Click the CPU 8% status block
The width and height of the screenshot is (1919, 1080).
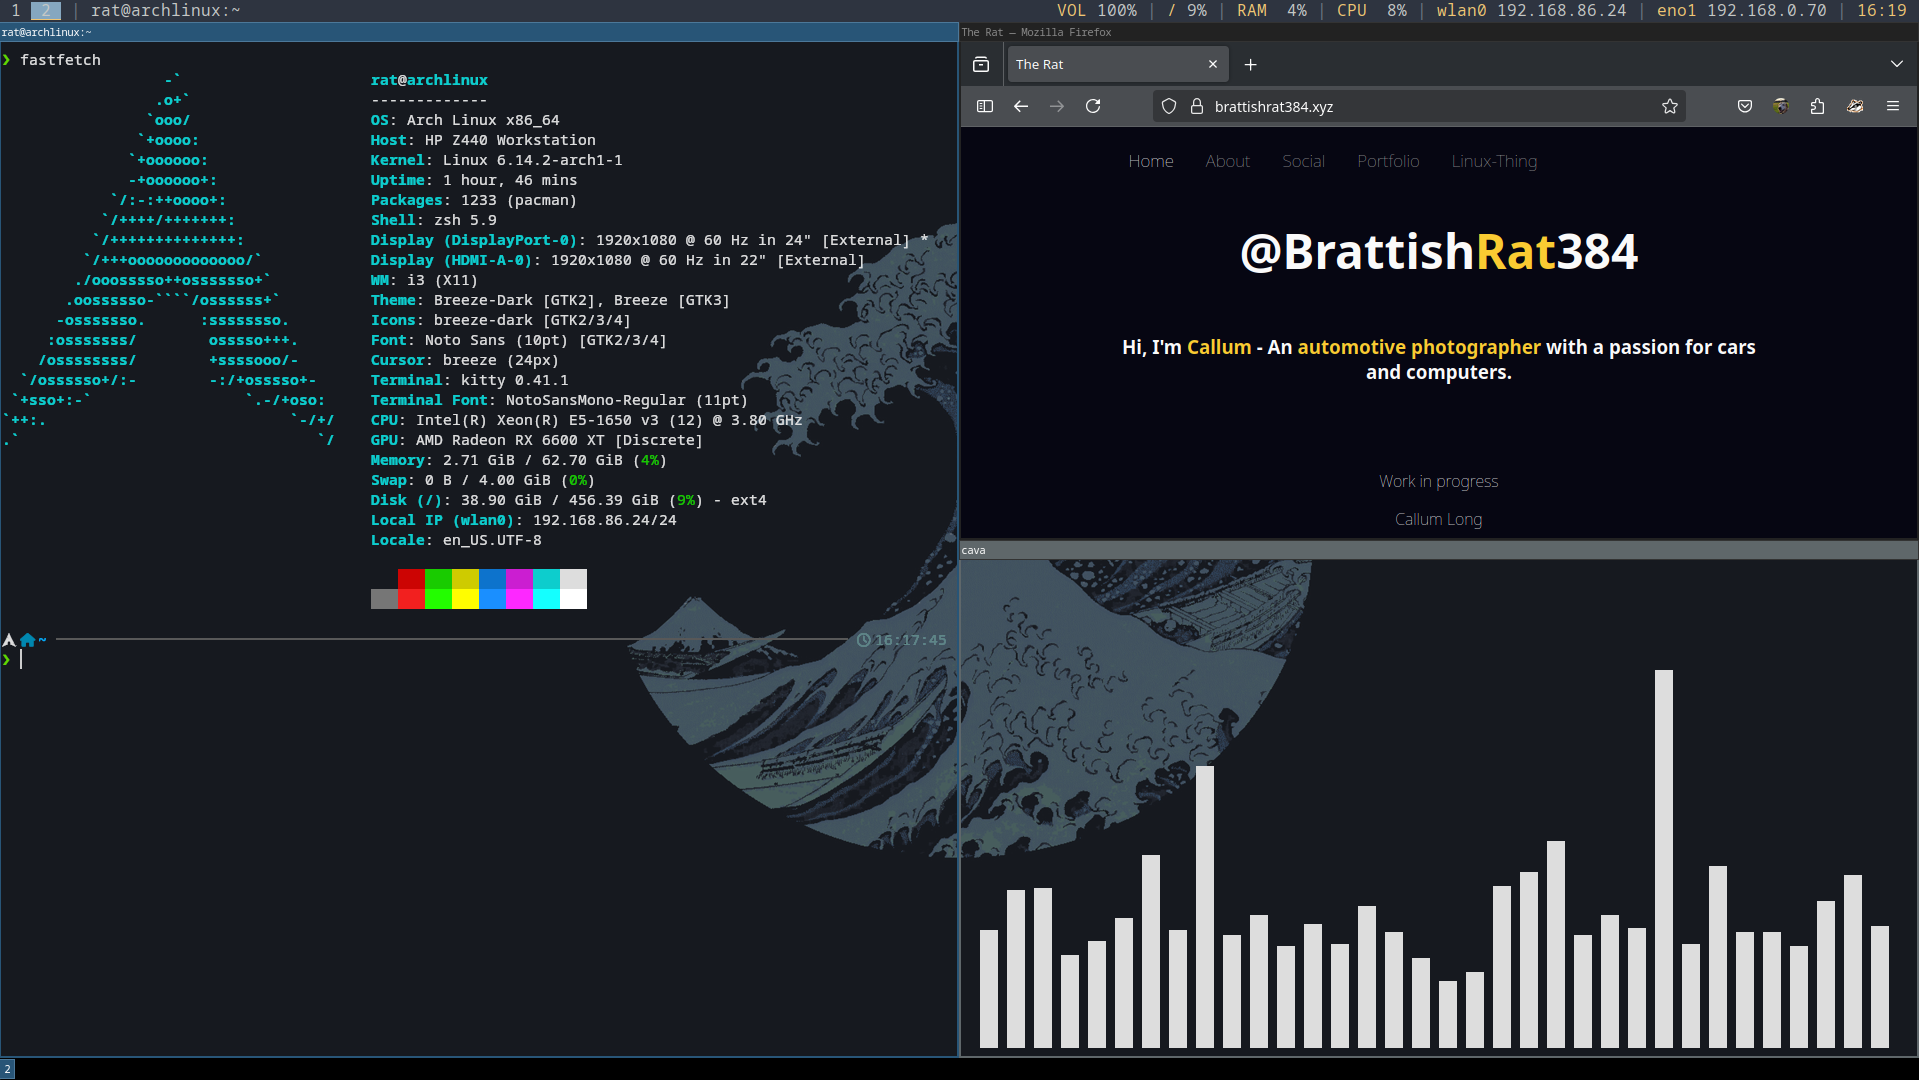1372,10
